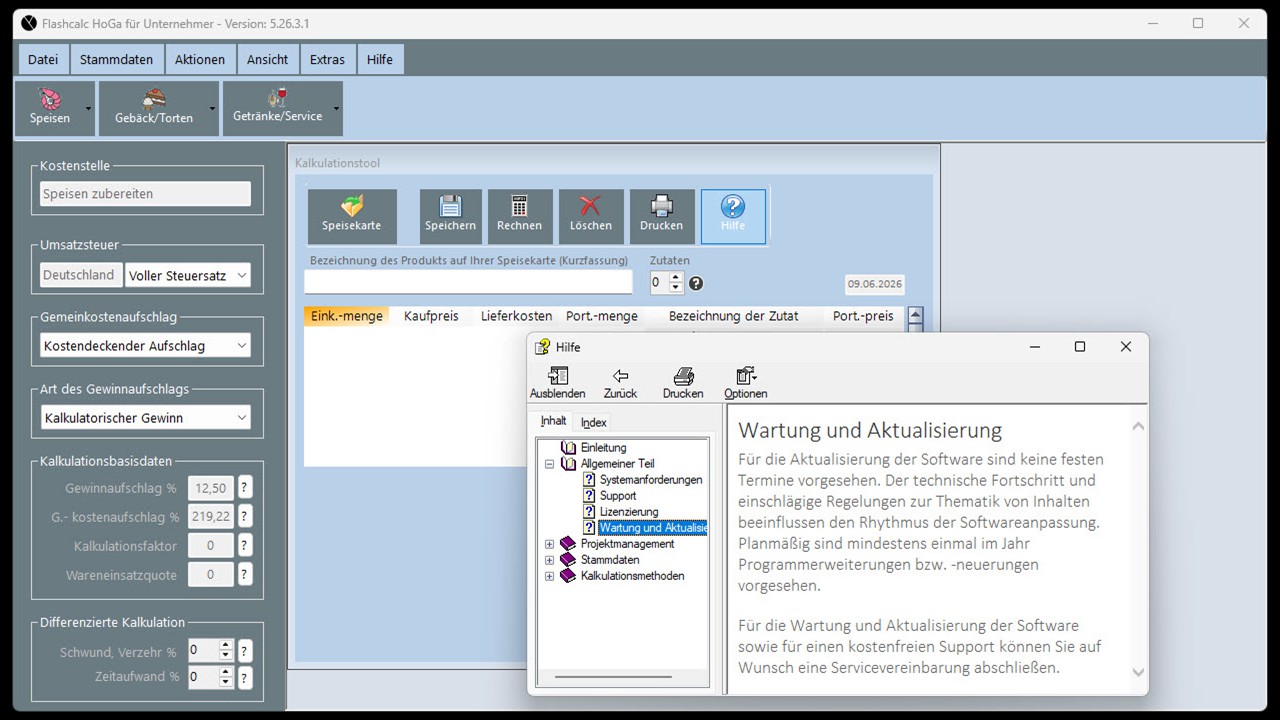Screen dimensions: 1280x720
Task: Open Optionen in the Hilfe toolbar
Action: tap(745, 383)
